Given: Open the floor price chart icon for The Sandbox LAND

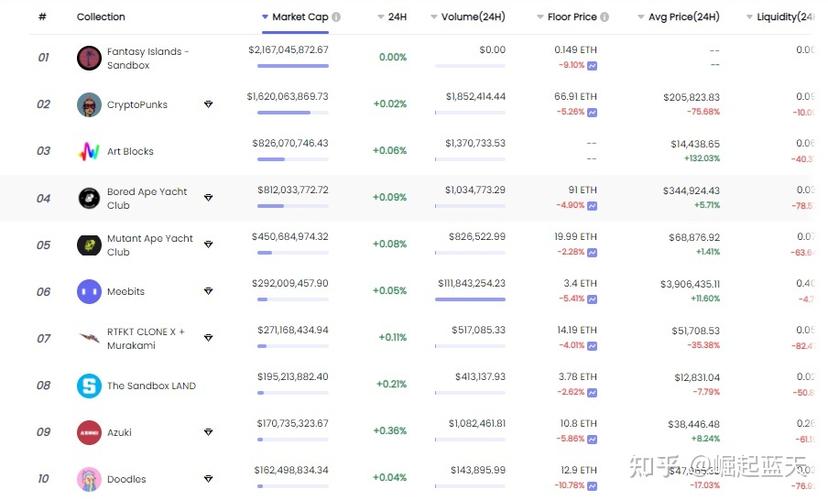Looking at the screenshot, I should coord(592,393).
